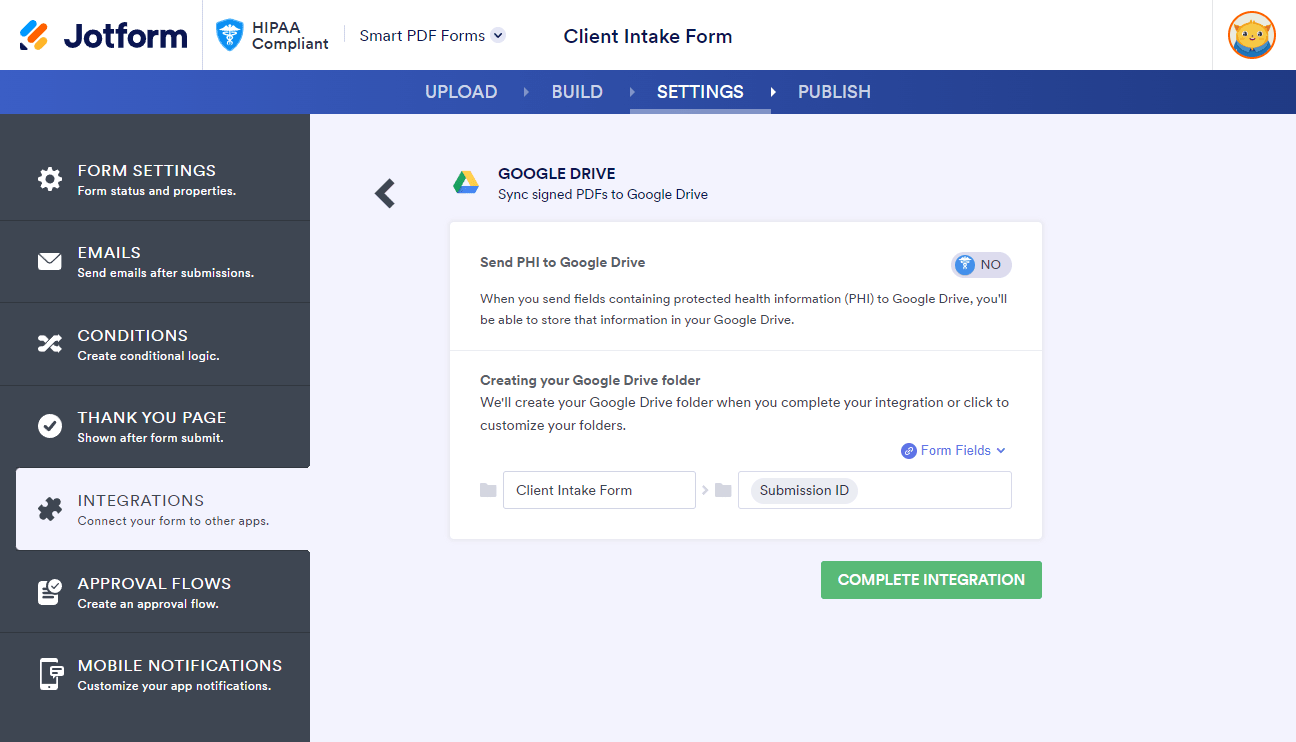This screenshot has width=1296, height=742.
Task: Click the Emails envelope icon
Action: [49, 262]
